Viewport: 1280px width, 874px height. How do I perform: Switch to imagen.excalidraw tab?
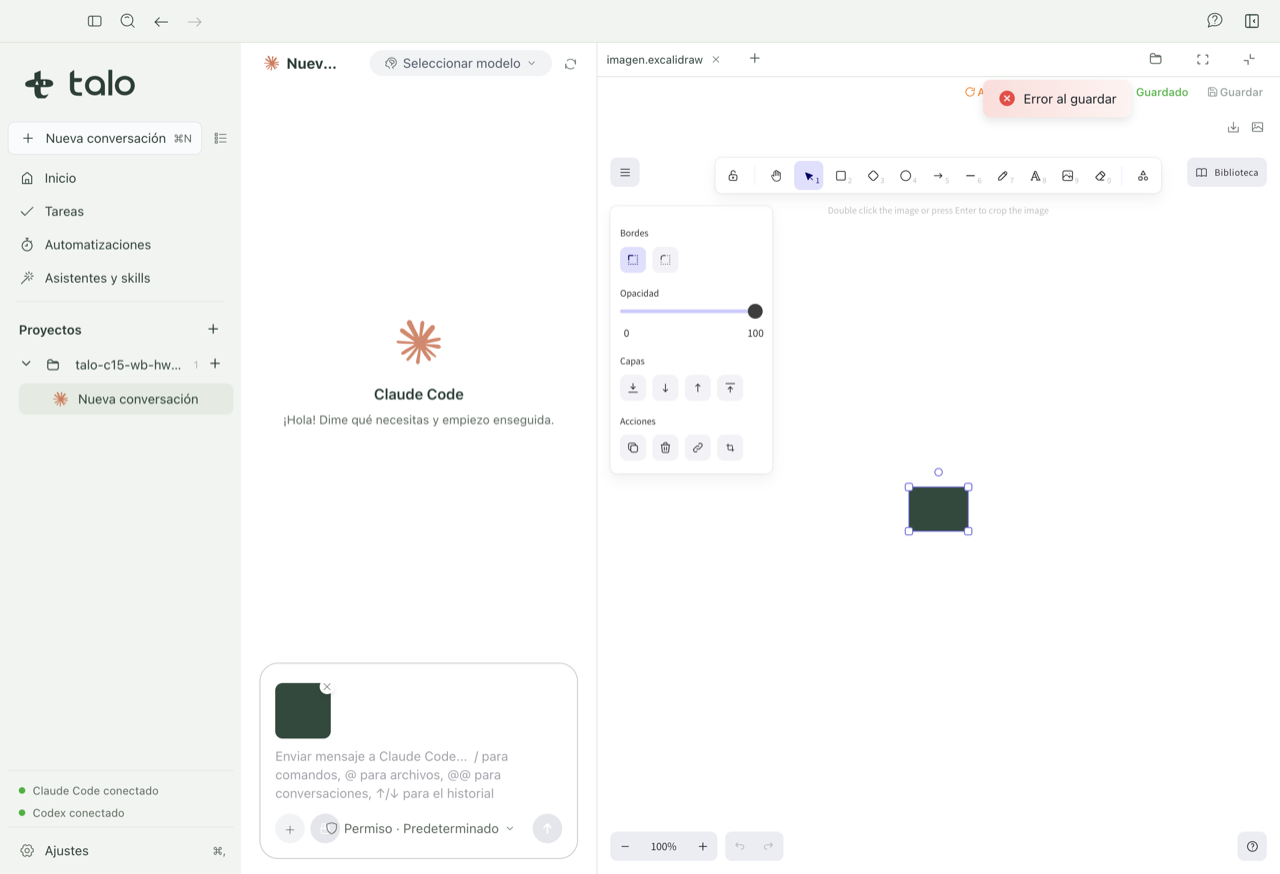tap(654, 59)
